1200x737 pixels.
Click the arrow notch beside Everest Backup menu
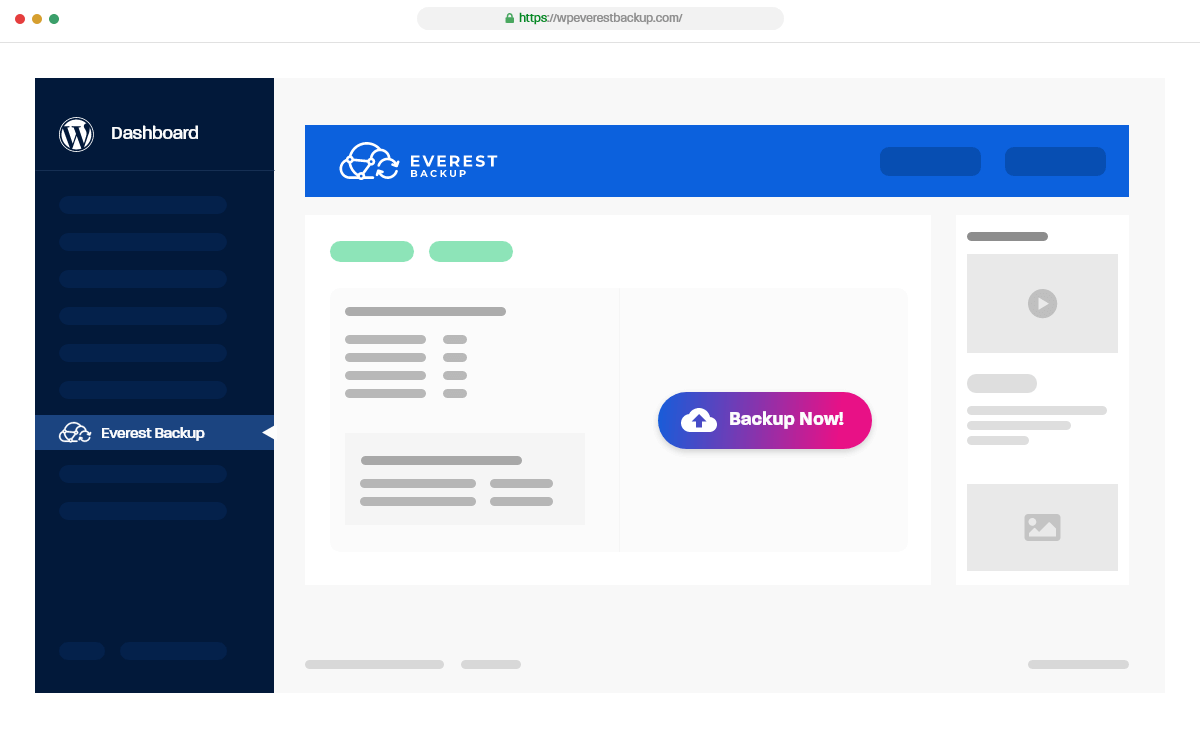268,432
